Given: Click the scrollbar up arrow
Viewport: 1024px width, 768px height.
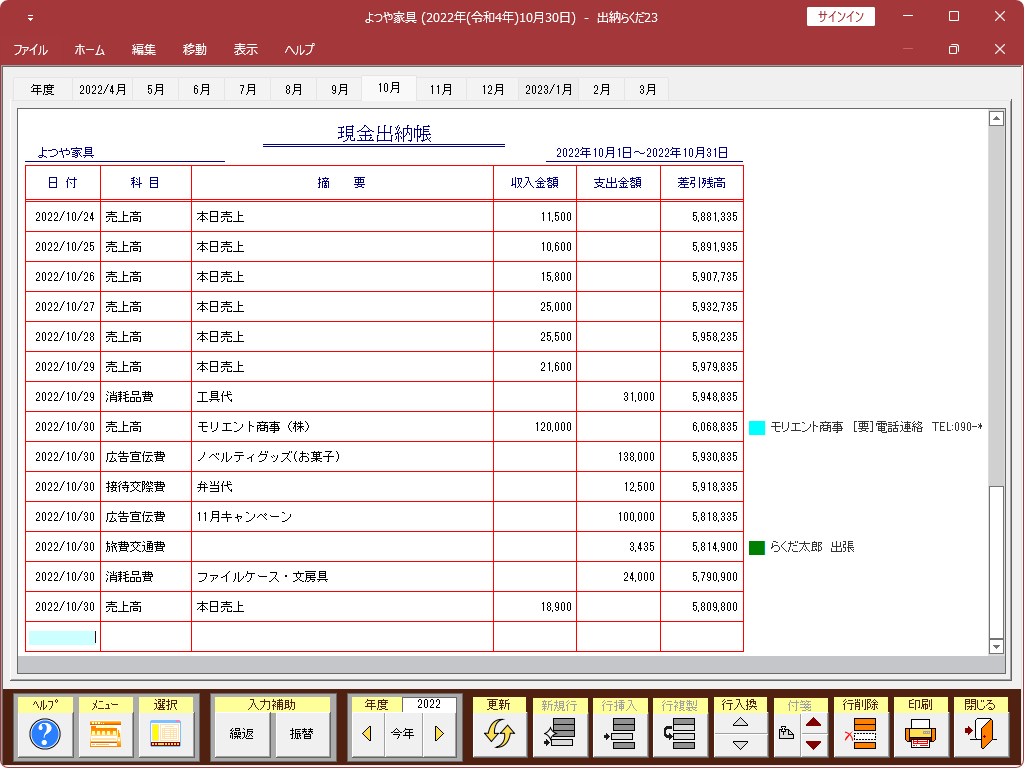Looking at the screenshot, I should (x=996, y=118).
